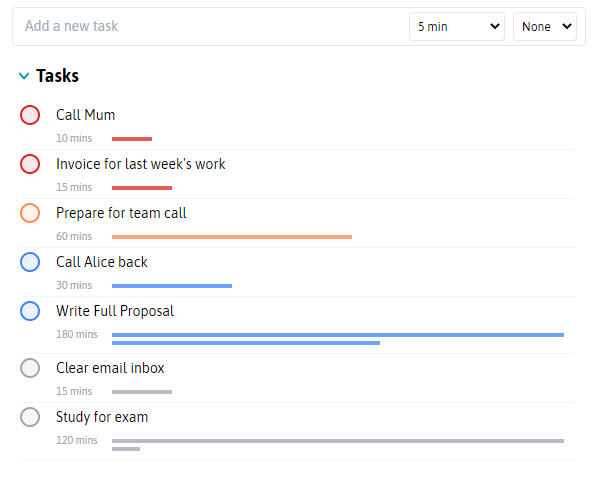Click the Study for exam title

click(x=102, y=417)
